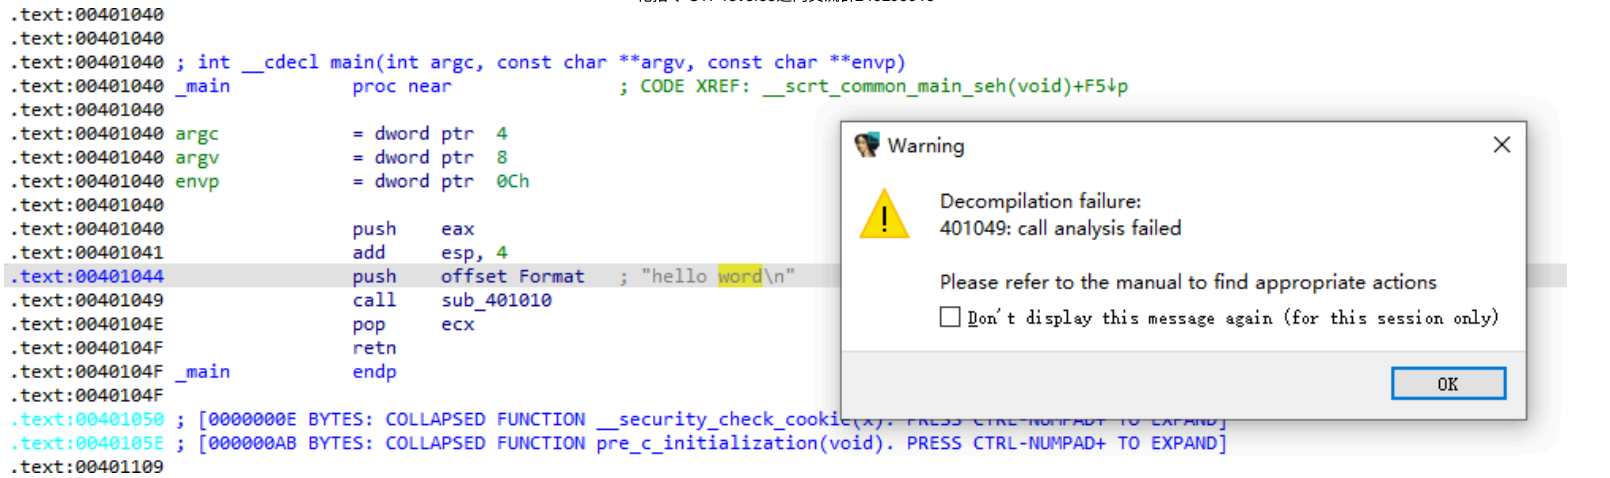This screenshot has height=478, width=1610.
Task: Click 'sub_401010' call operand
Action: point(496,300)
